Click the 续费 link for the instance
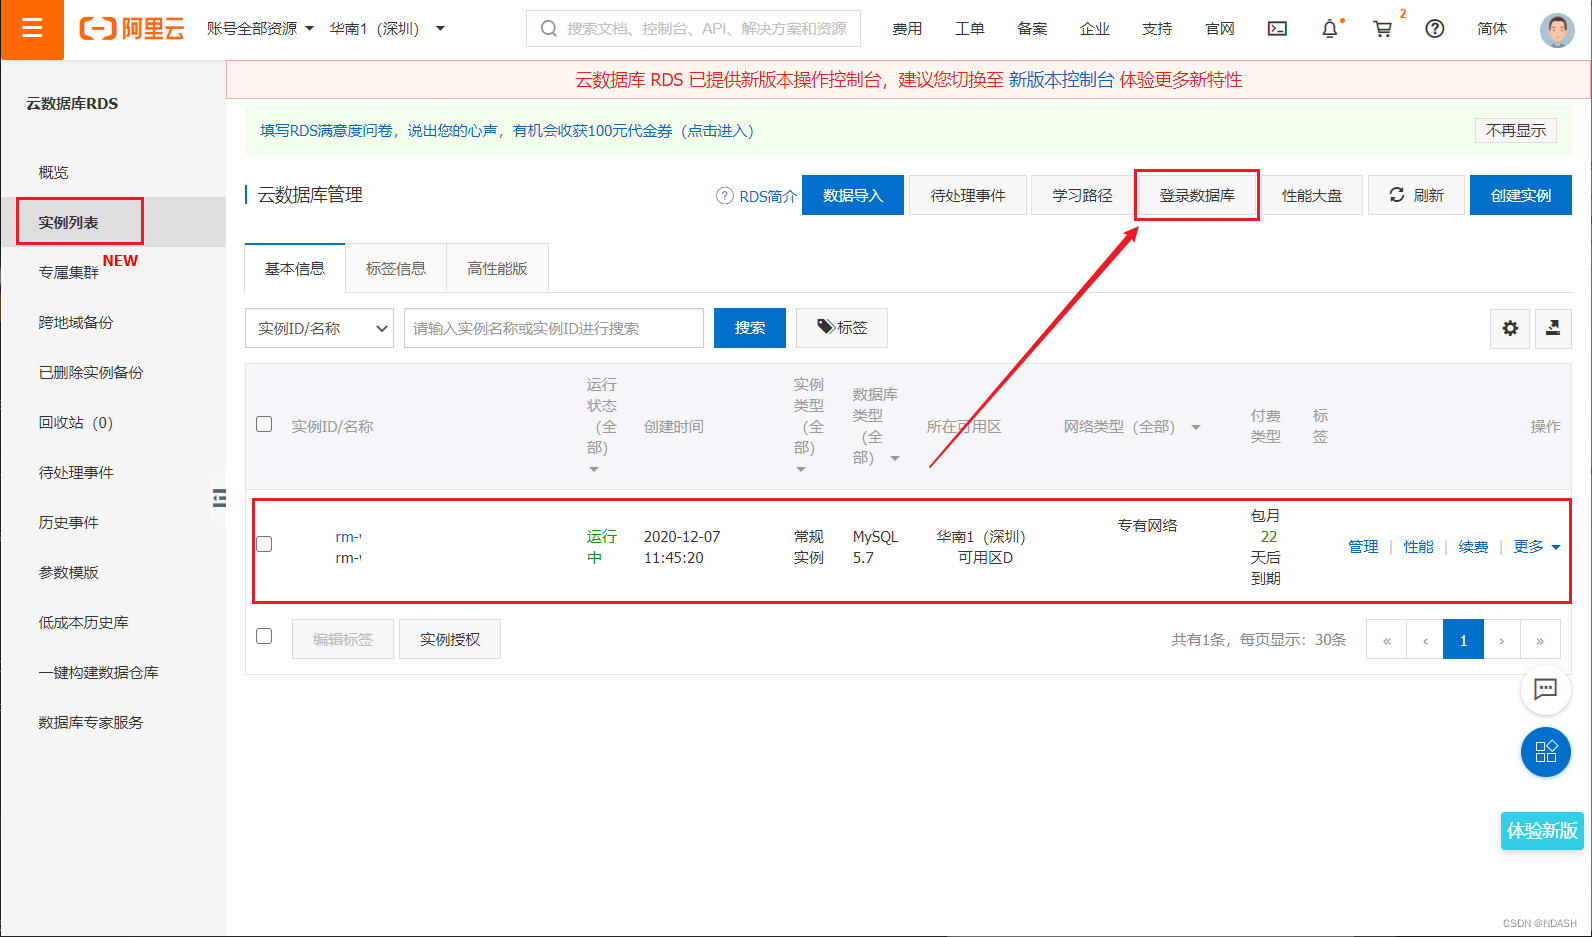Image resolution: width=1592 pixels, height=937 pixels. coord(1473,547)
